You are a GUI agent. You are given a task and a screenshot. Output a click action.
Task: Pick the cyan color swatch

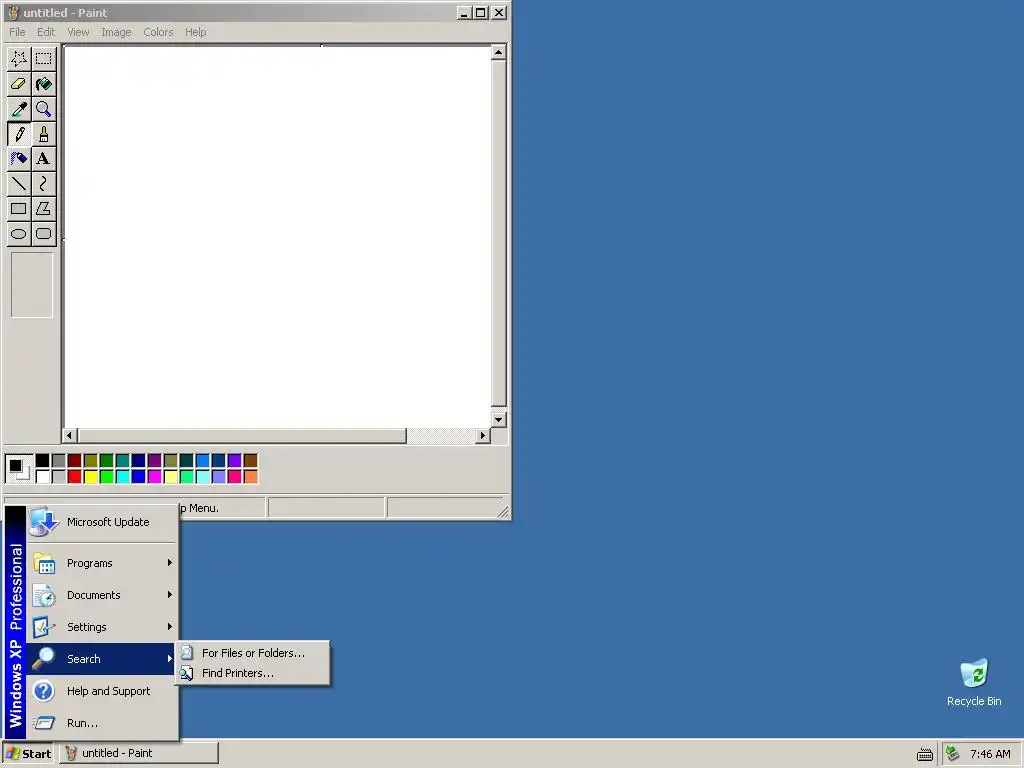123,477
